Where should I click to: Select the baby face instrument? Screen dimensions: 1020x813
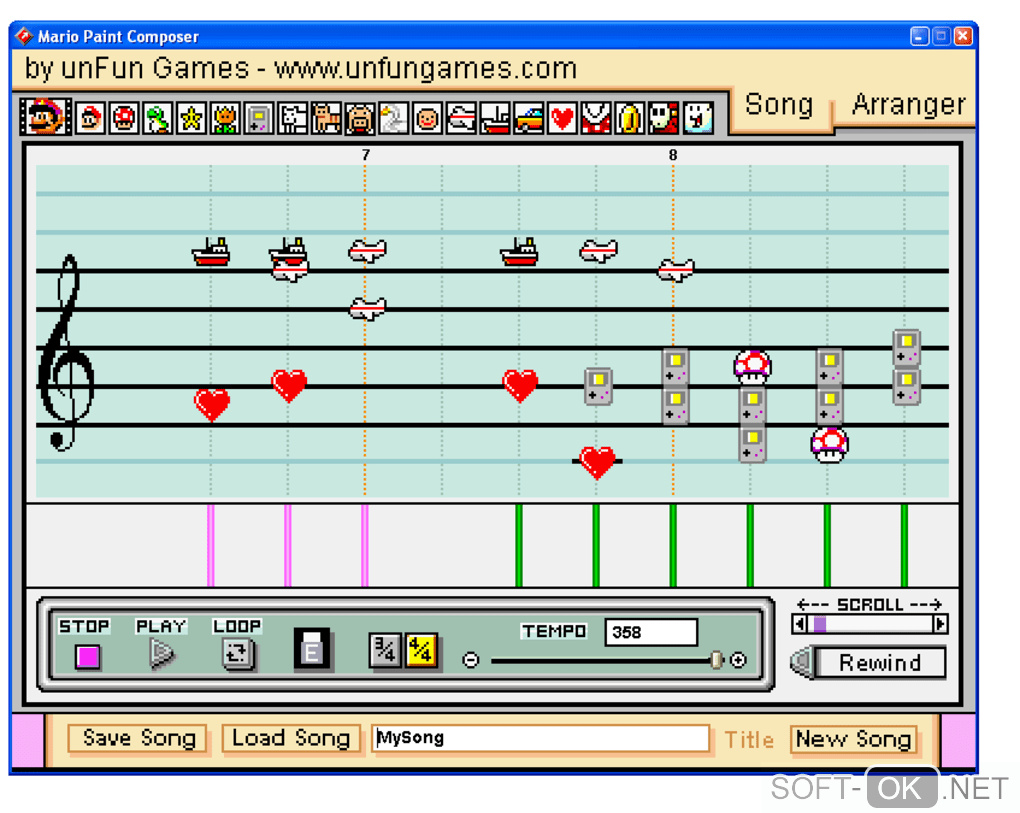click(427, 118)
